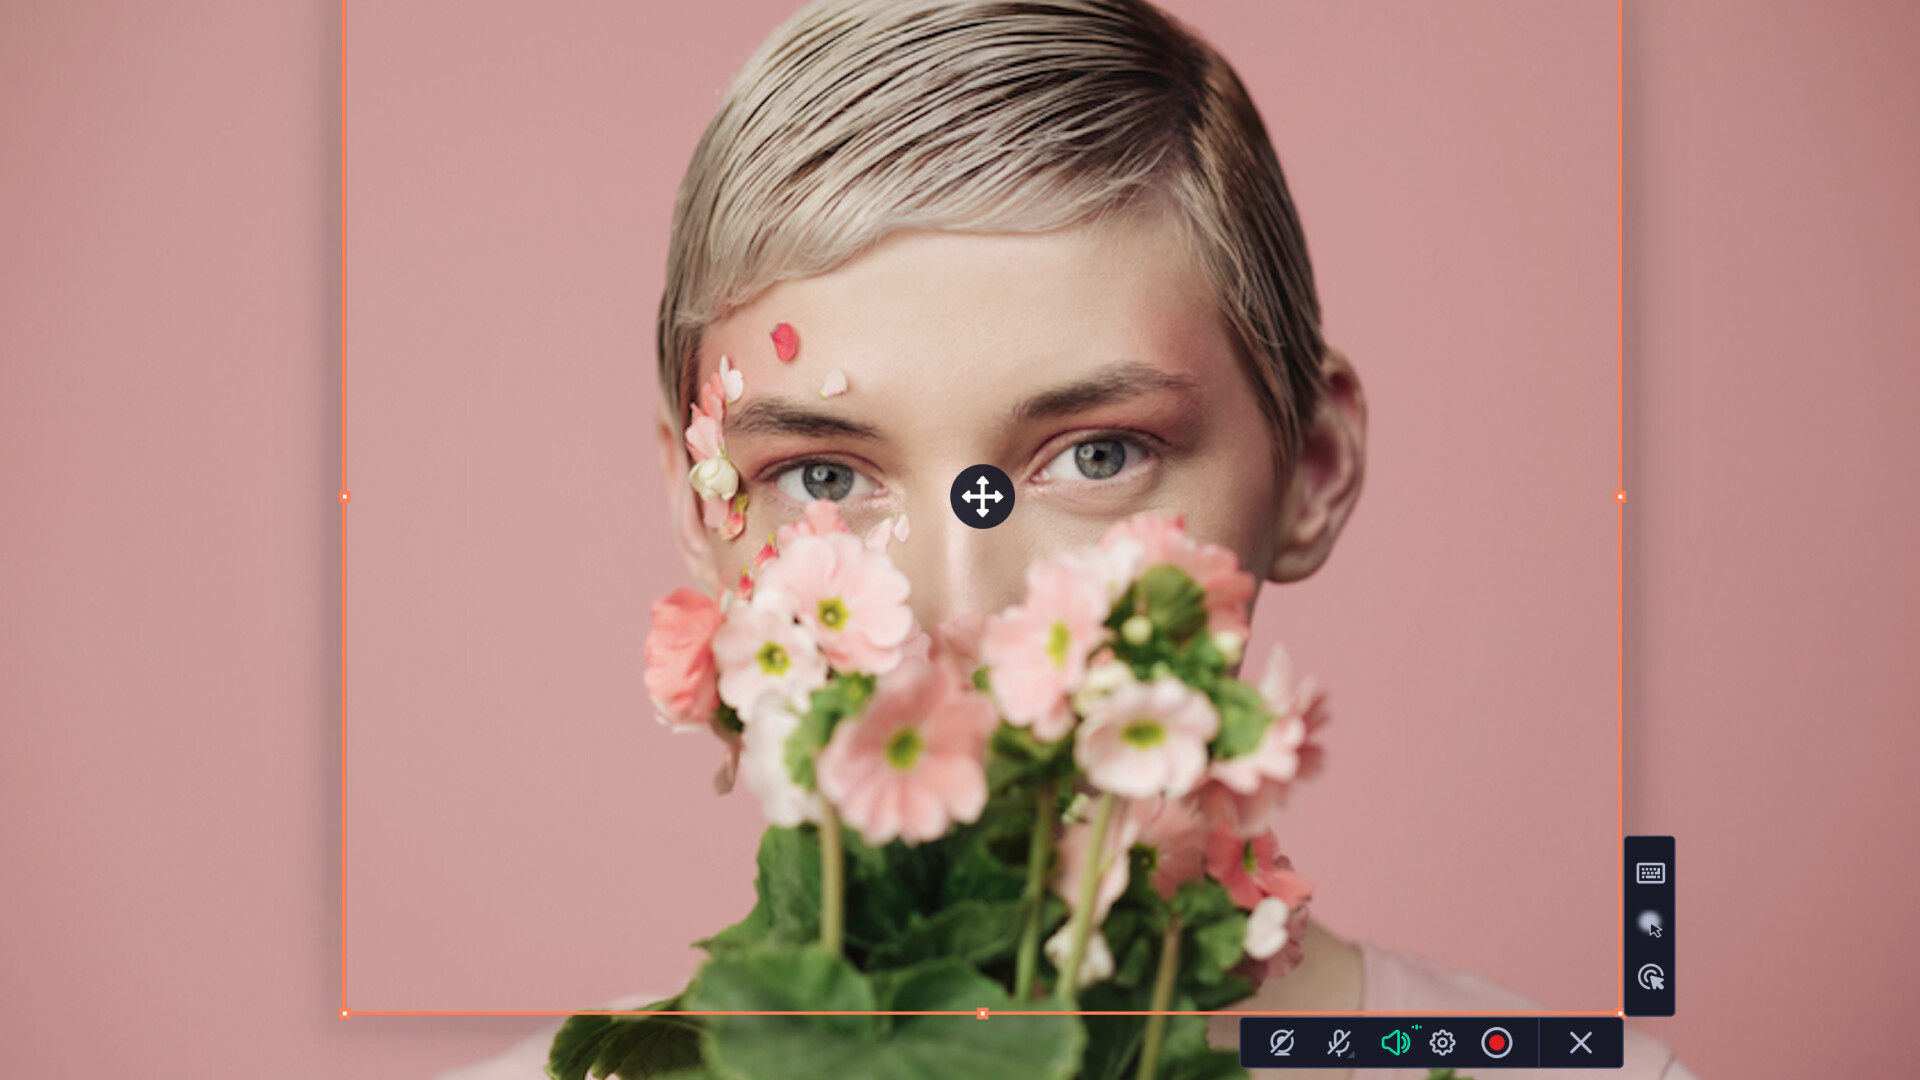
Task: Click the bottom center resize handle
Action: click(x=983, y=1013)
